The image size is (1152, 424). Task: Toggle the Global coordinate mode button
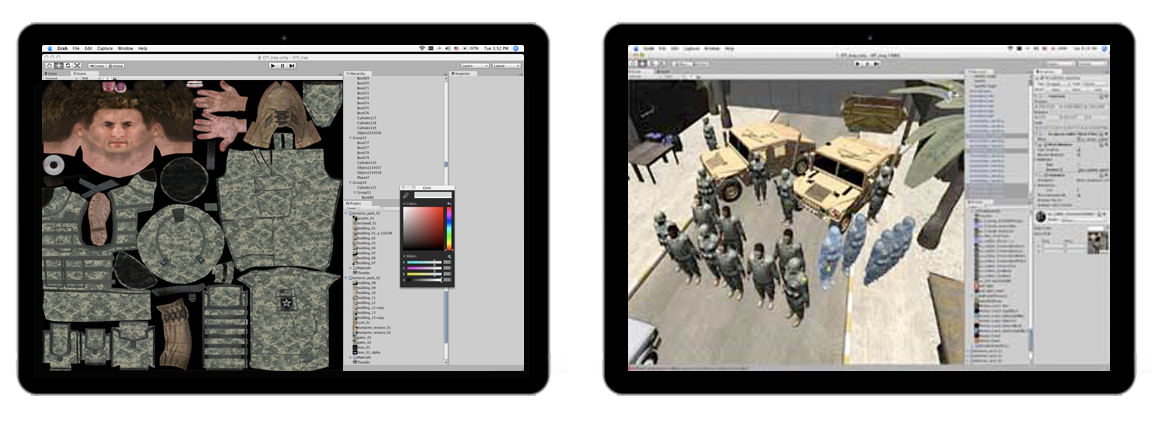coord(116,66)
